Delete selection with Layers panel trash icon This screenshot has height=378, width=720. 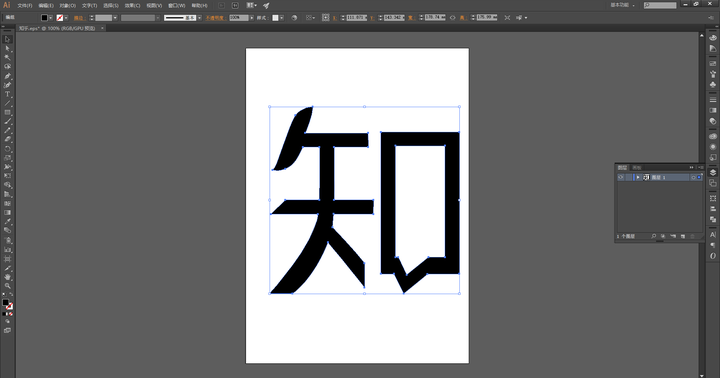[693, 236]
